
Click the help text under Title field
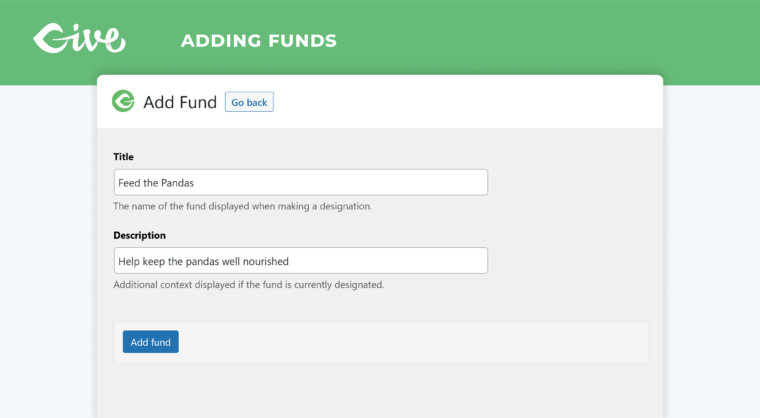pyautogui.click(x=243, y=206)
